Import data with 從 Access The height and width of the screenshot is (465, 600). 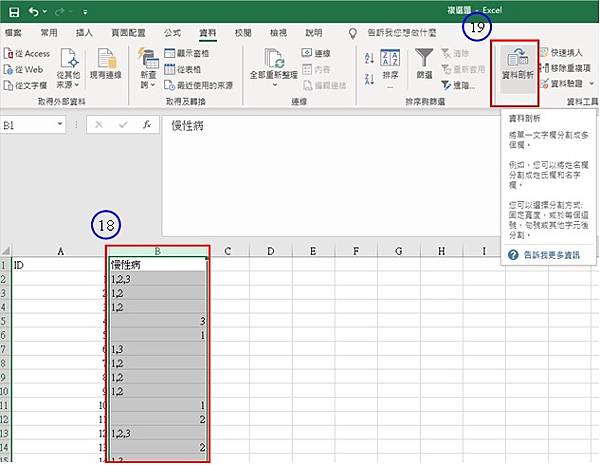pos(27,54)
